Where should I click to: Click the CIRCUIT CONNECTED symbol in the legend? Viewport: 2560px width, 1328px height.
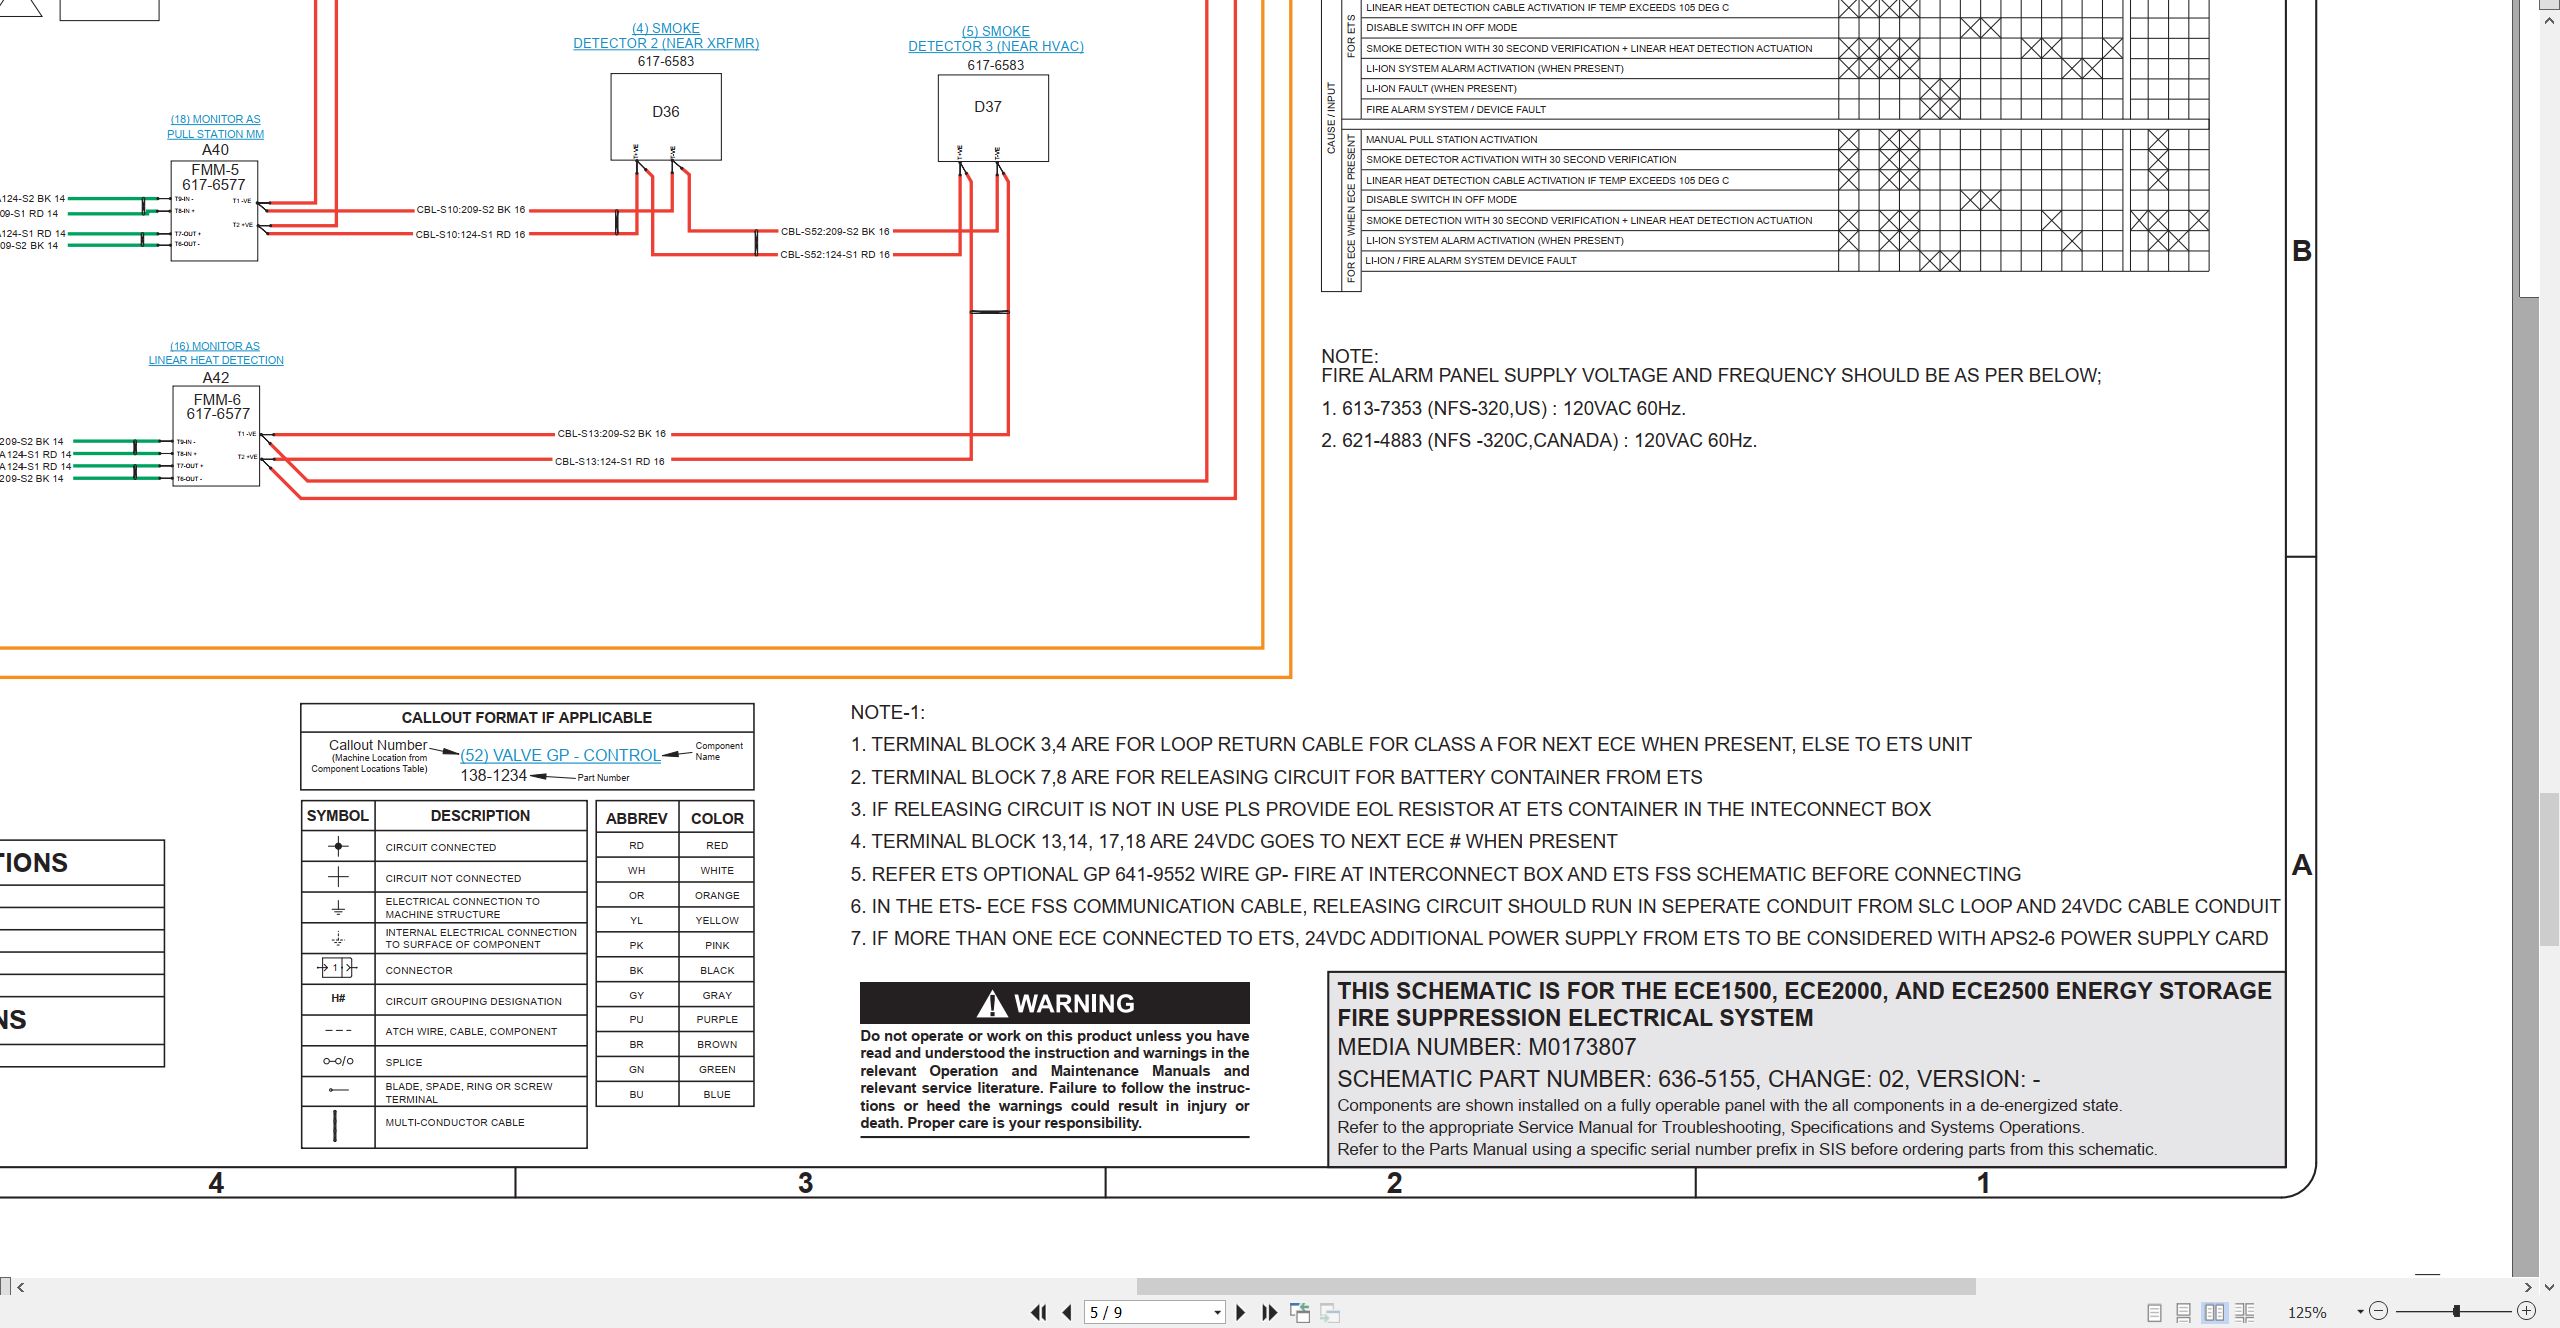338,846
